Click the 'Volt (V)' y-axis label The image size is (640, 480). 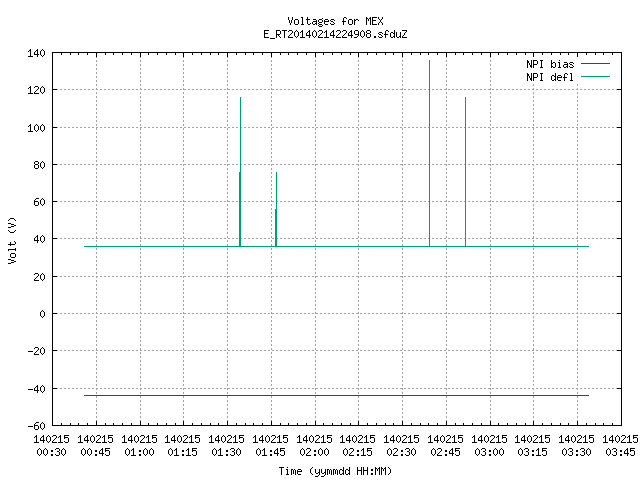coord(12,240)
